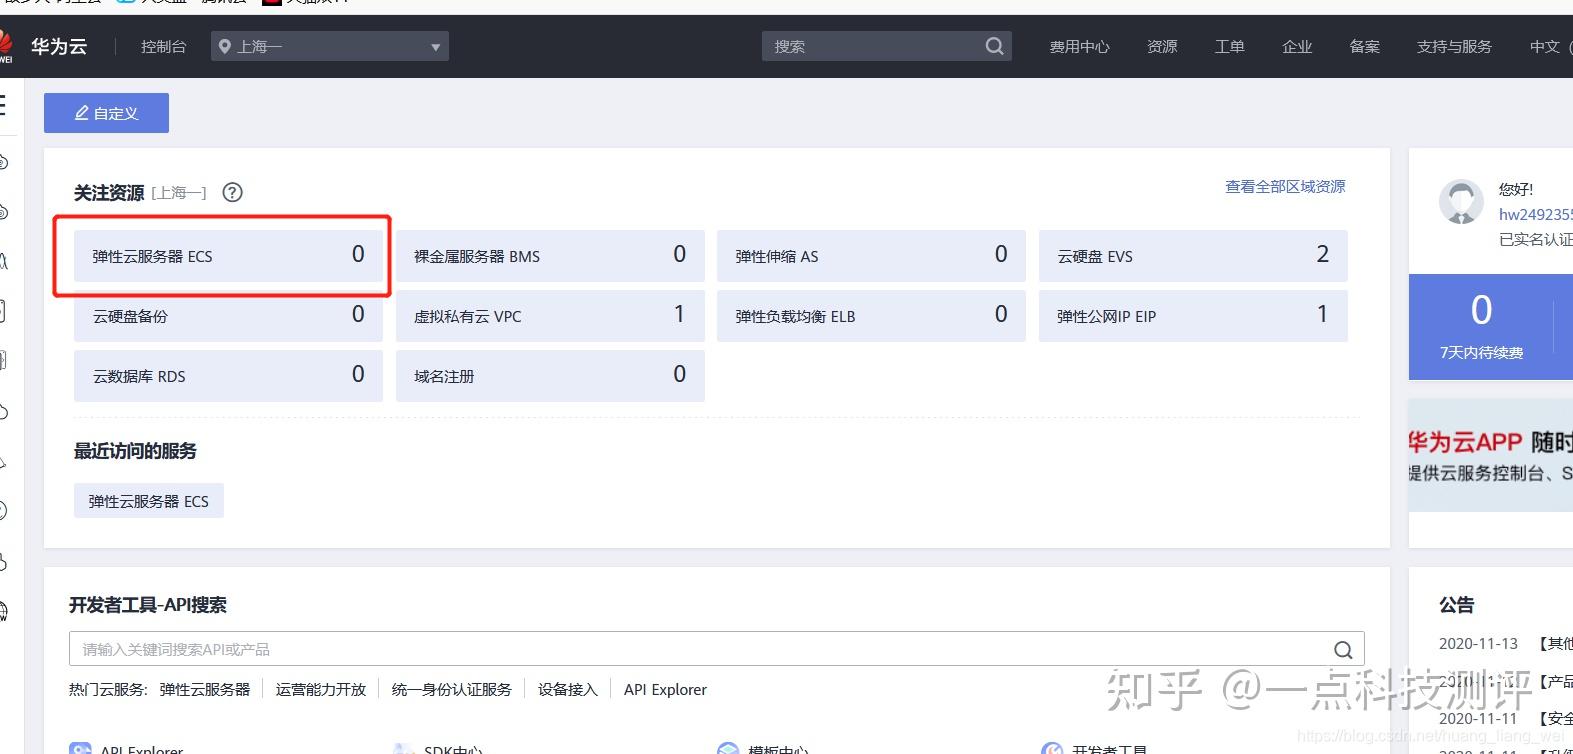Open the 中文 language menu
This screenshot has height=754, width=1573.
coord(1545,46)
